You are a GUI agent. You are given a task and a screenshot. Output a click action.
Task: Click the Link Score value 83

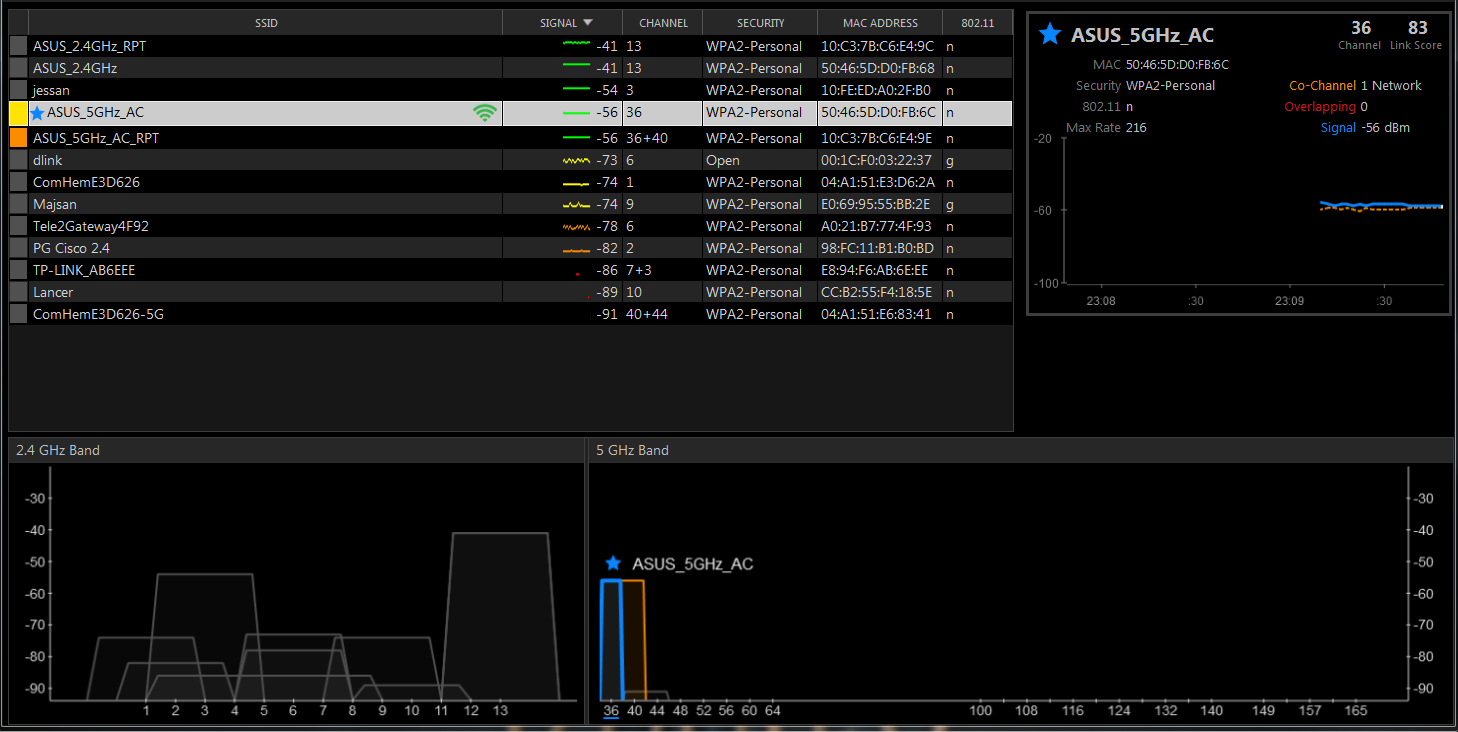[x=1417, y=28]
